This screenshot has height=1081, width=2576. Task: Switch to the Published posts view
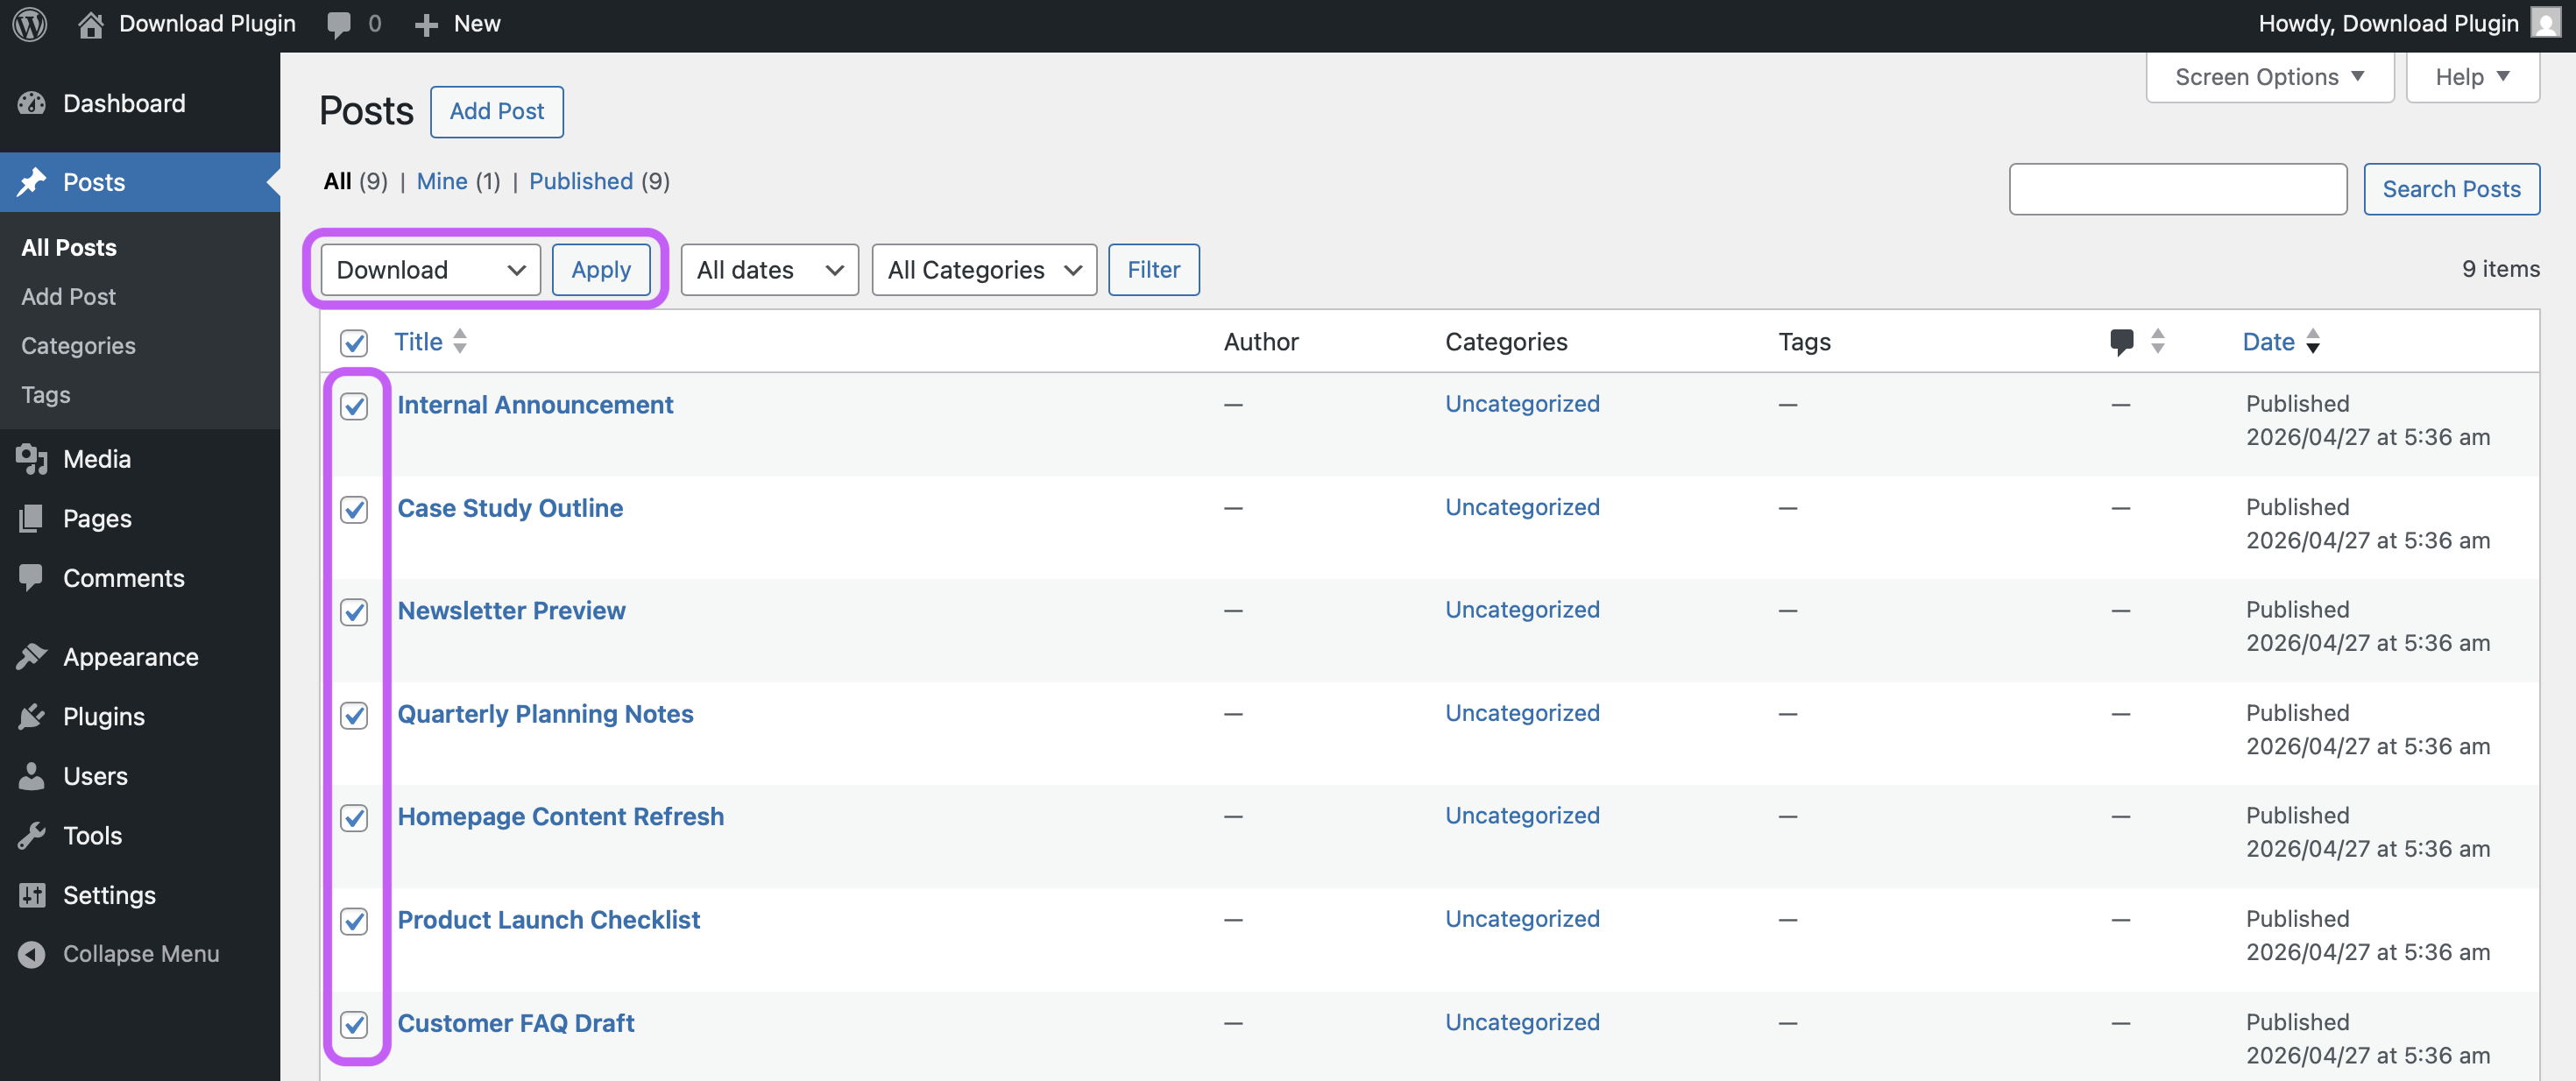(581, 181)
